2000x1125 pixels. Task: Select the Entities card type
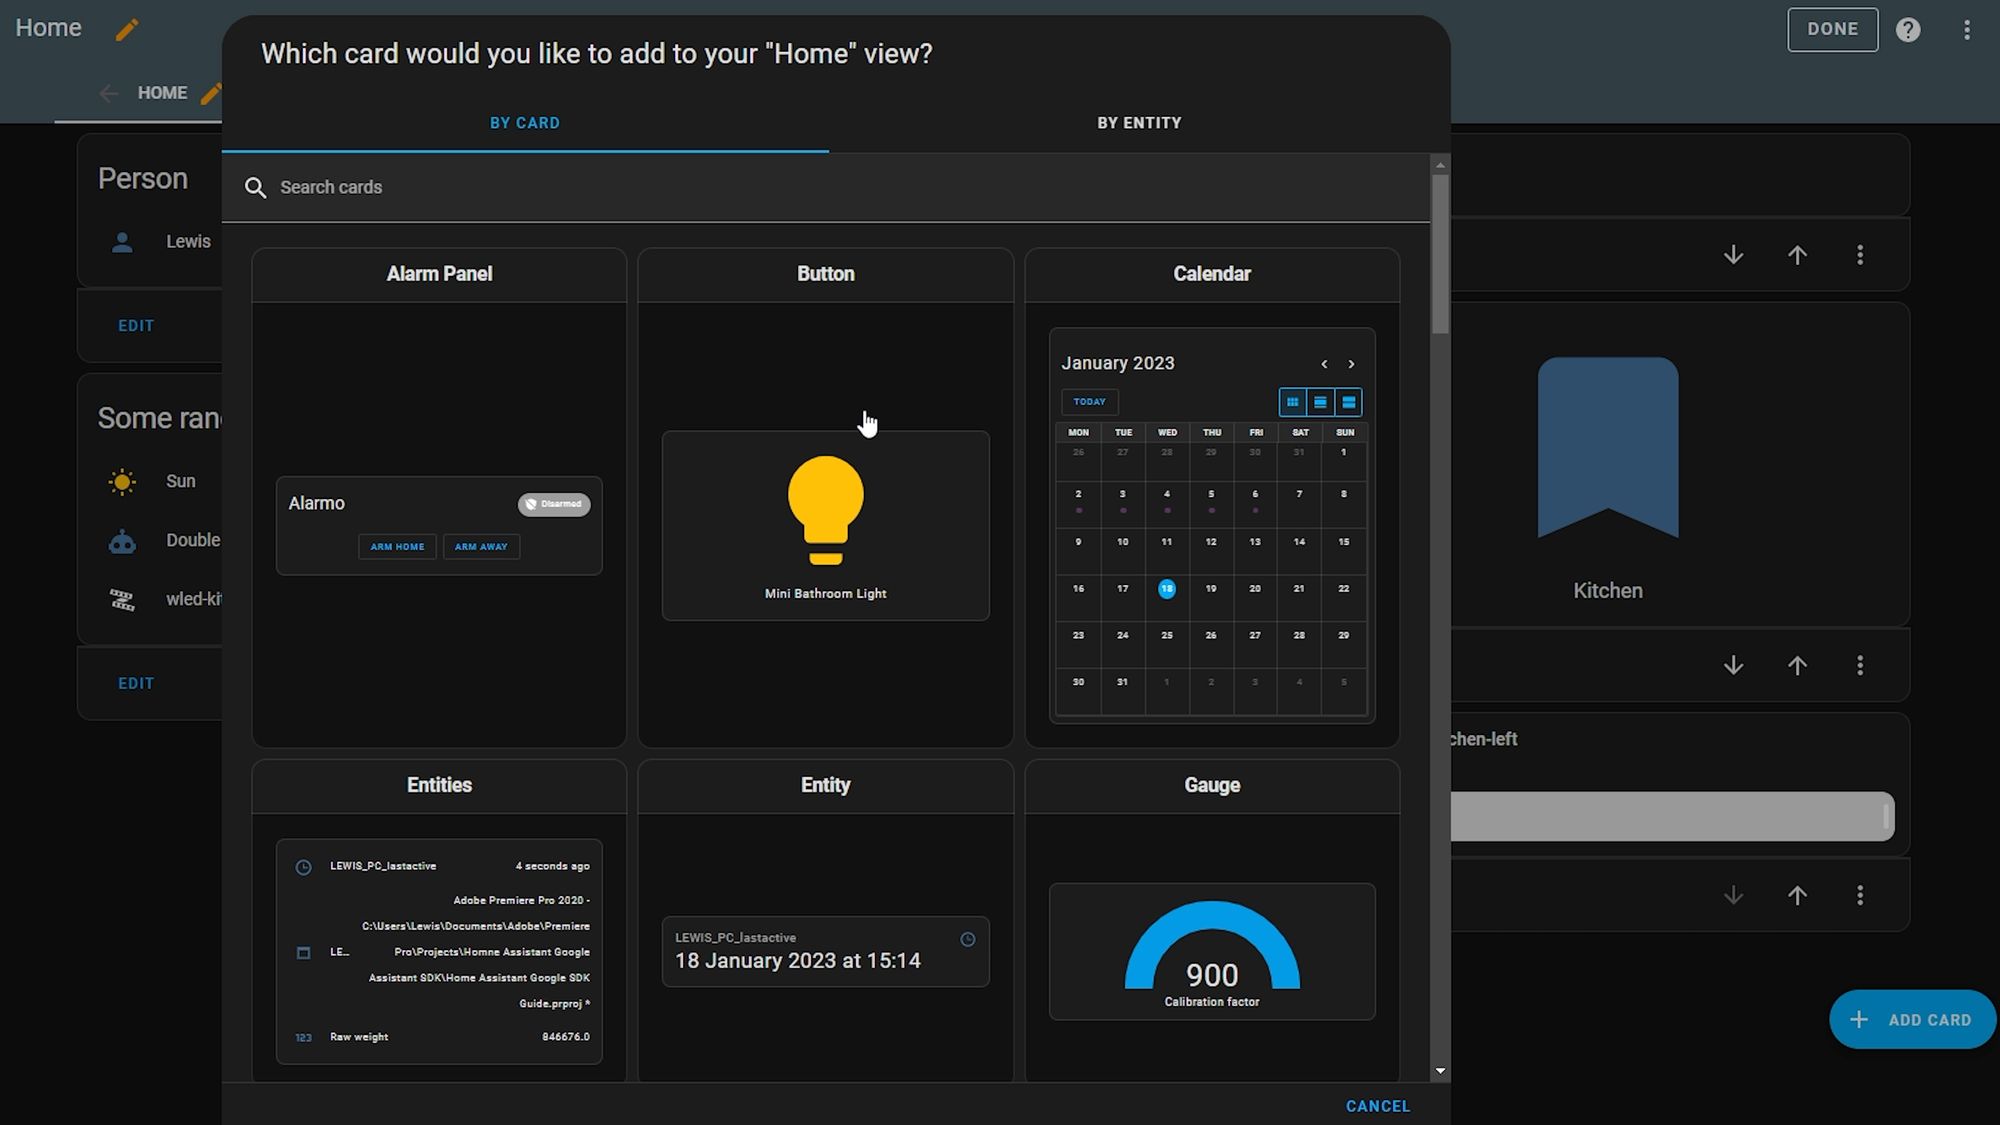[438, 919]
